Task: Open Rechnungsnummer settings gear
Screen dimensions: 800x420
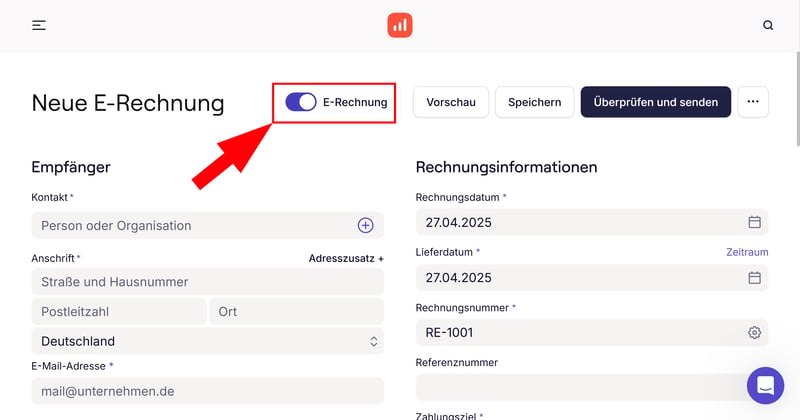Action: [755, 332]
